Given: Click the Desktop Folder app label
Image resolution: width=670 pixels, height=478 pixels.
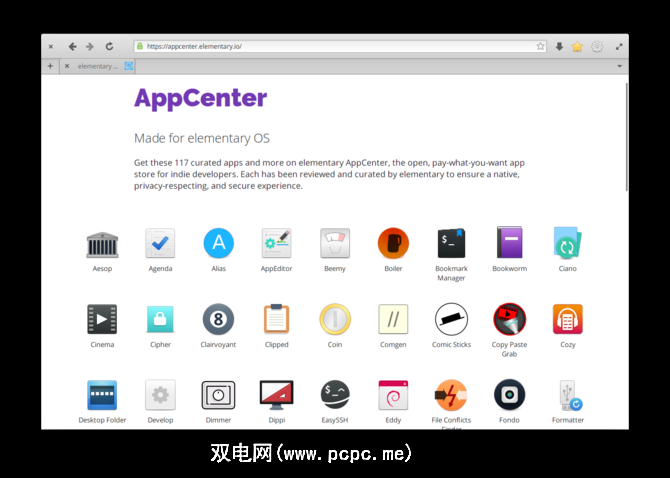Looking at the screenshot, I should [102, 420].
